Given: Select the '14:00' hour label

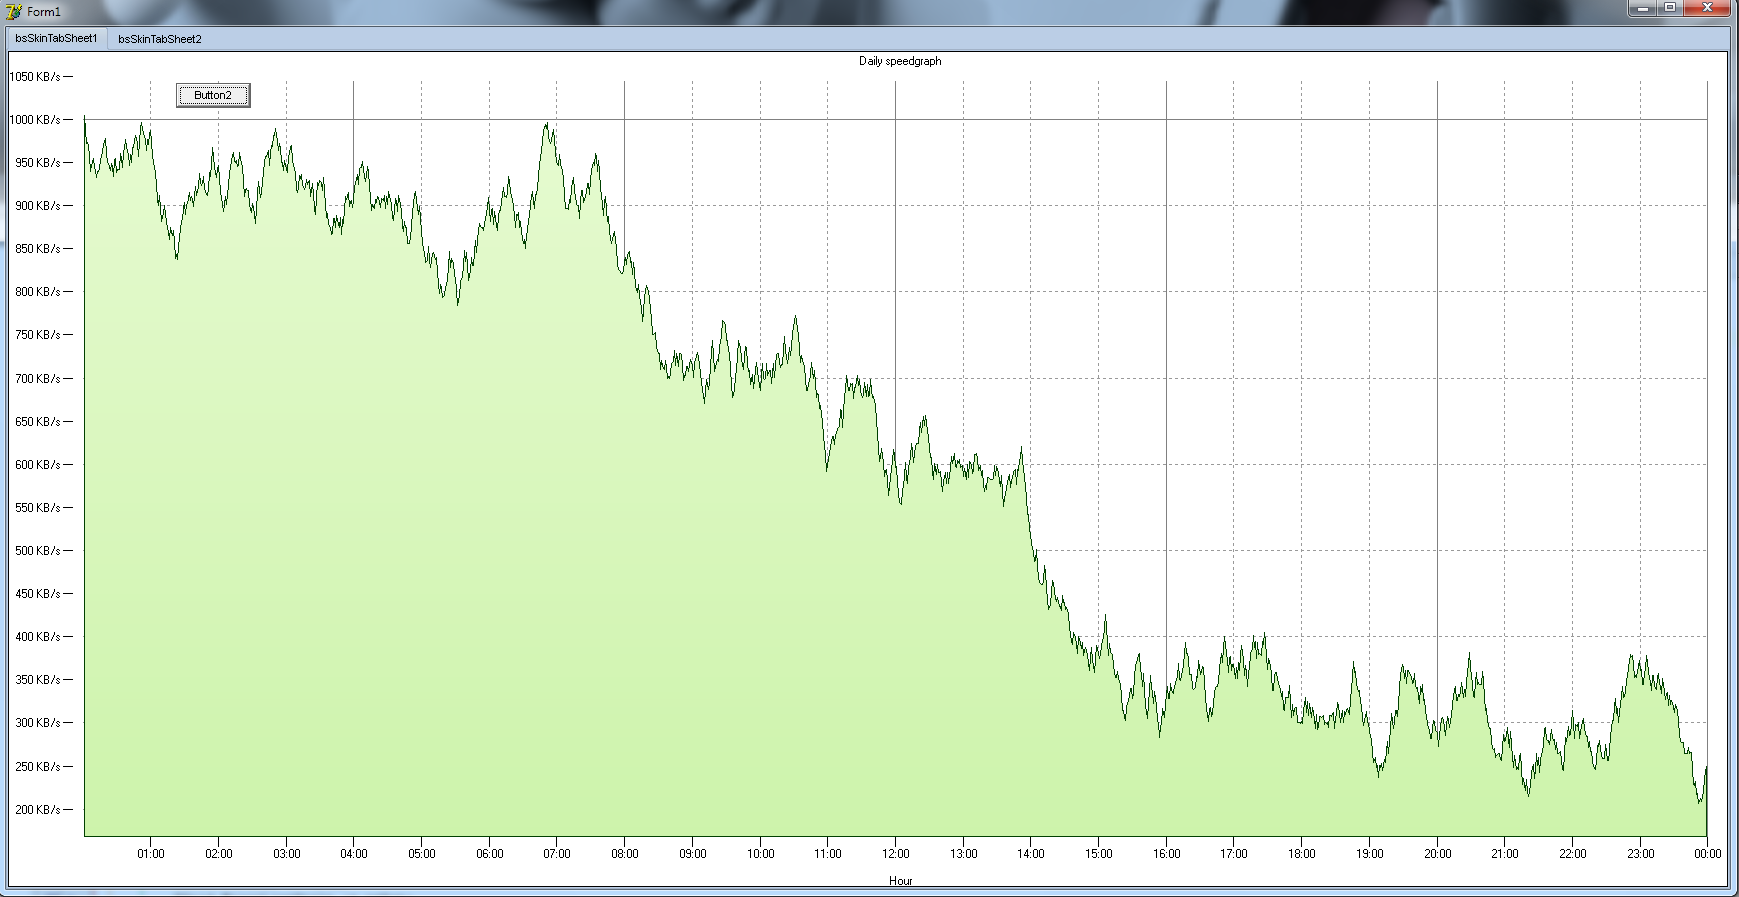Looking at the screenshot, I should (1031, 854).
